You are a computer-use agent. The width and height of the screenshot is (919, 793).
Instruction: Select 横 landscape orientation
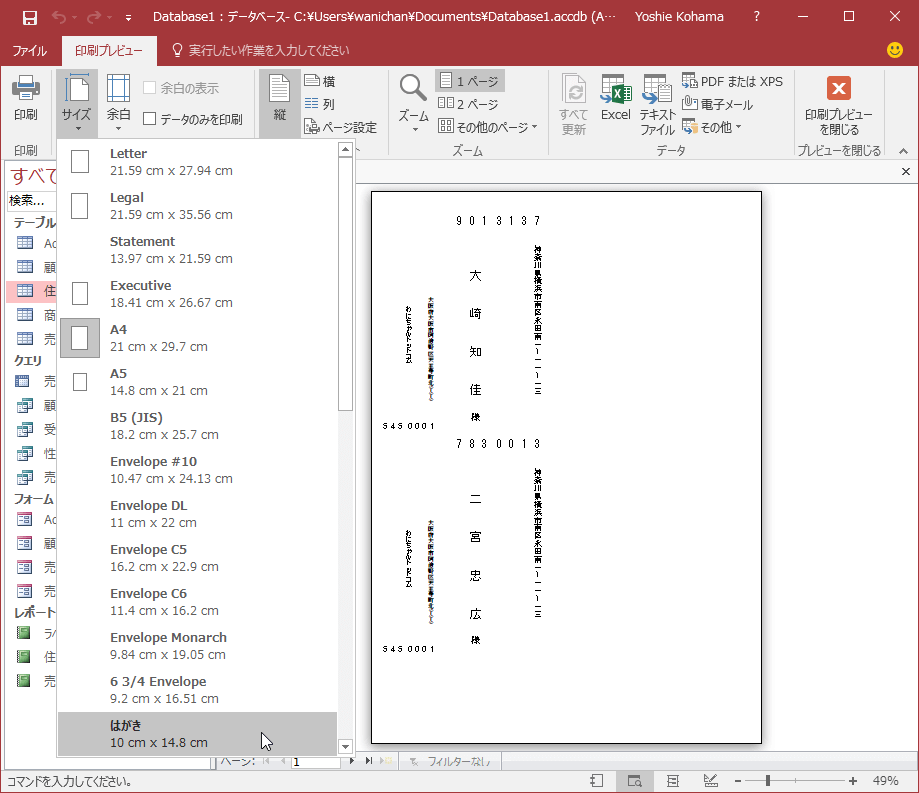(x=321, y=81)
